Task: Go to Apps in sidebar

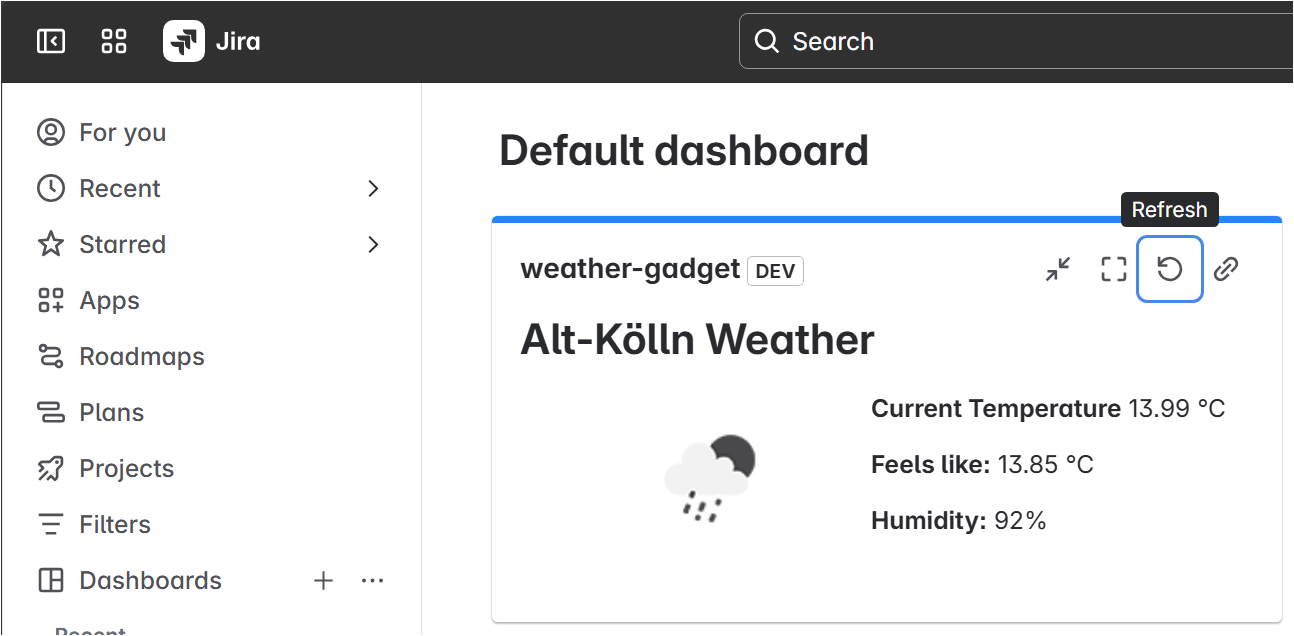Action: (x=109, y=300)
